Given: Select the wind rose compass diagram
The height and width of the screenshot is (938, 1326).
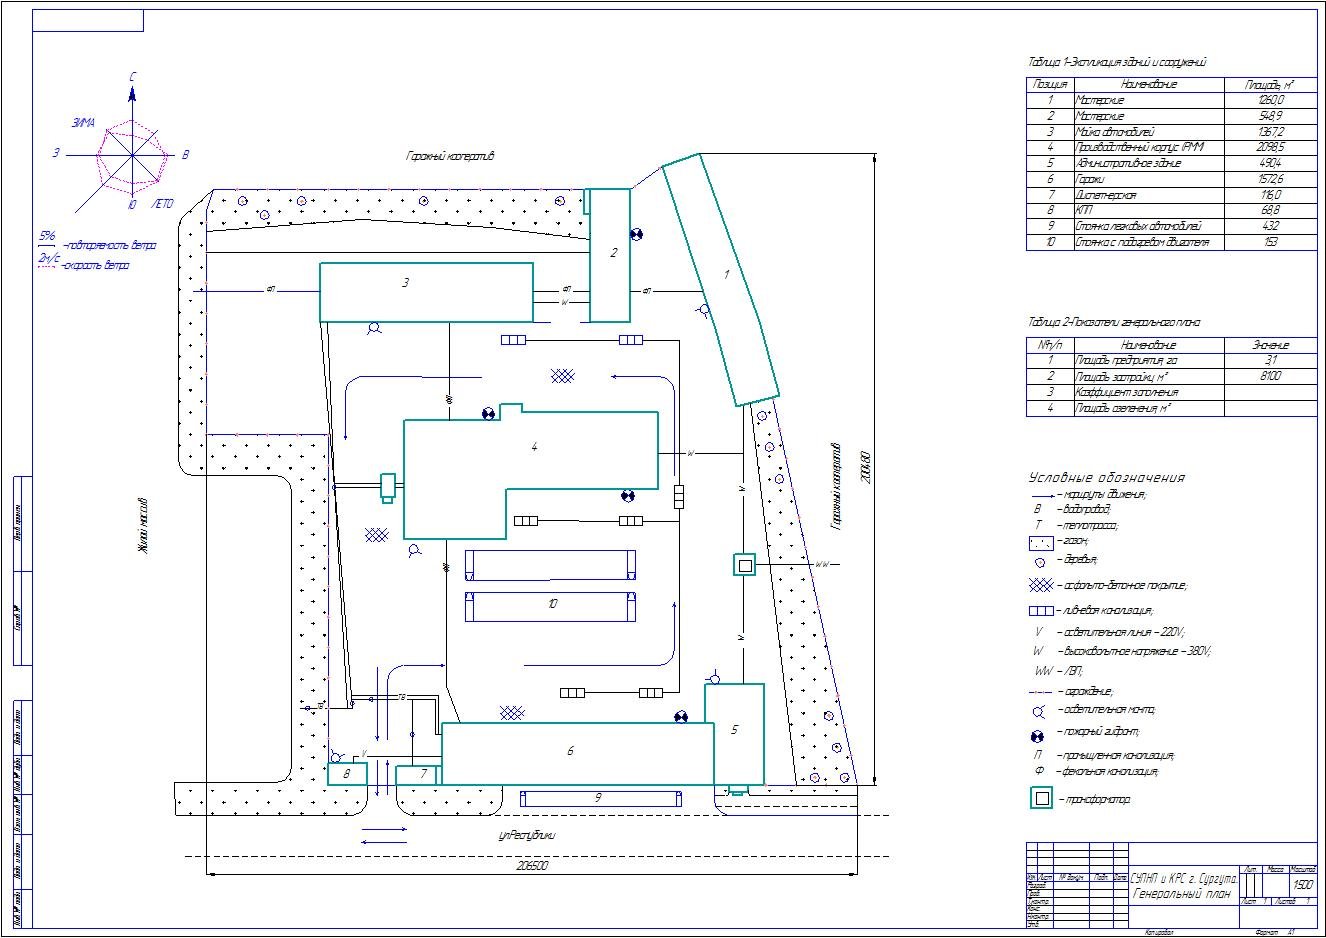Looking at the screenshot, I should tap(132, 155).
